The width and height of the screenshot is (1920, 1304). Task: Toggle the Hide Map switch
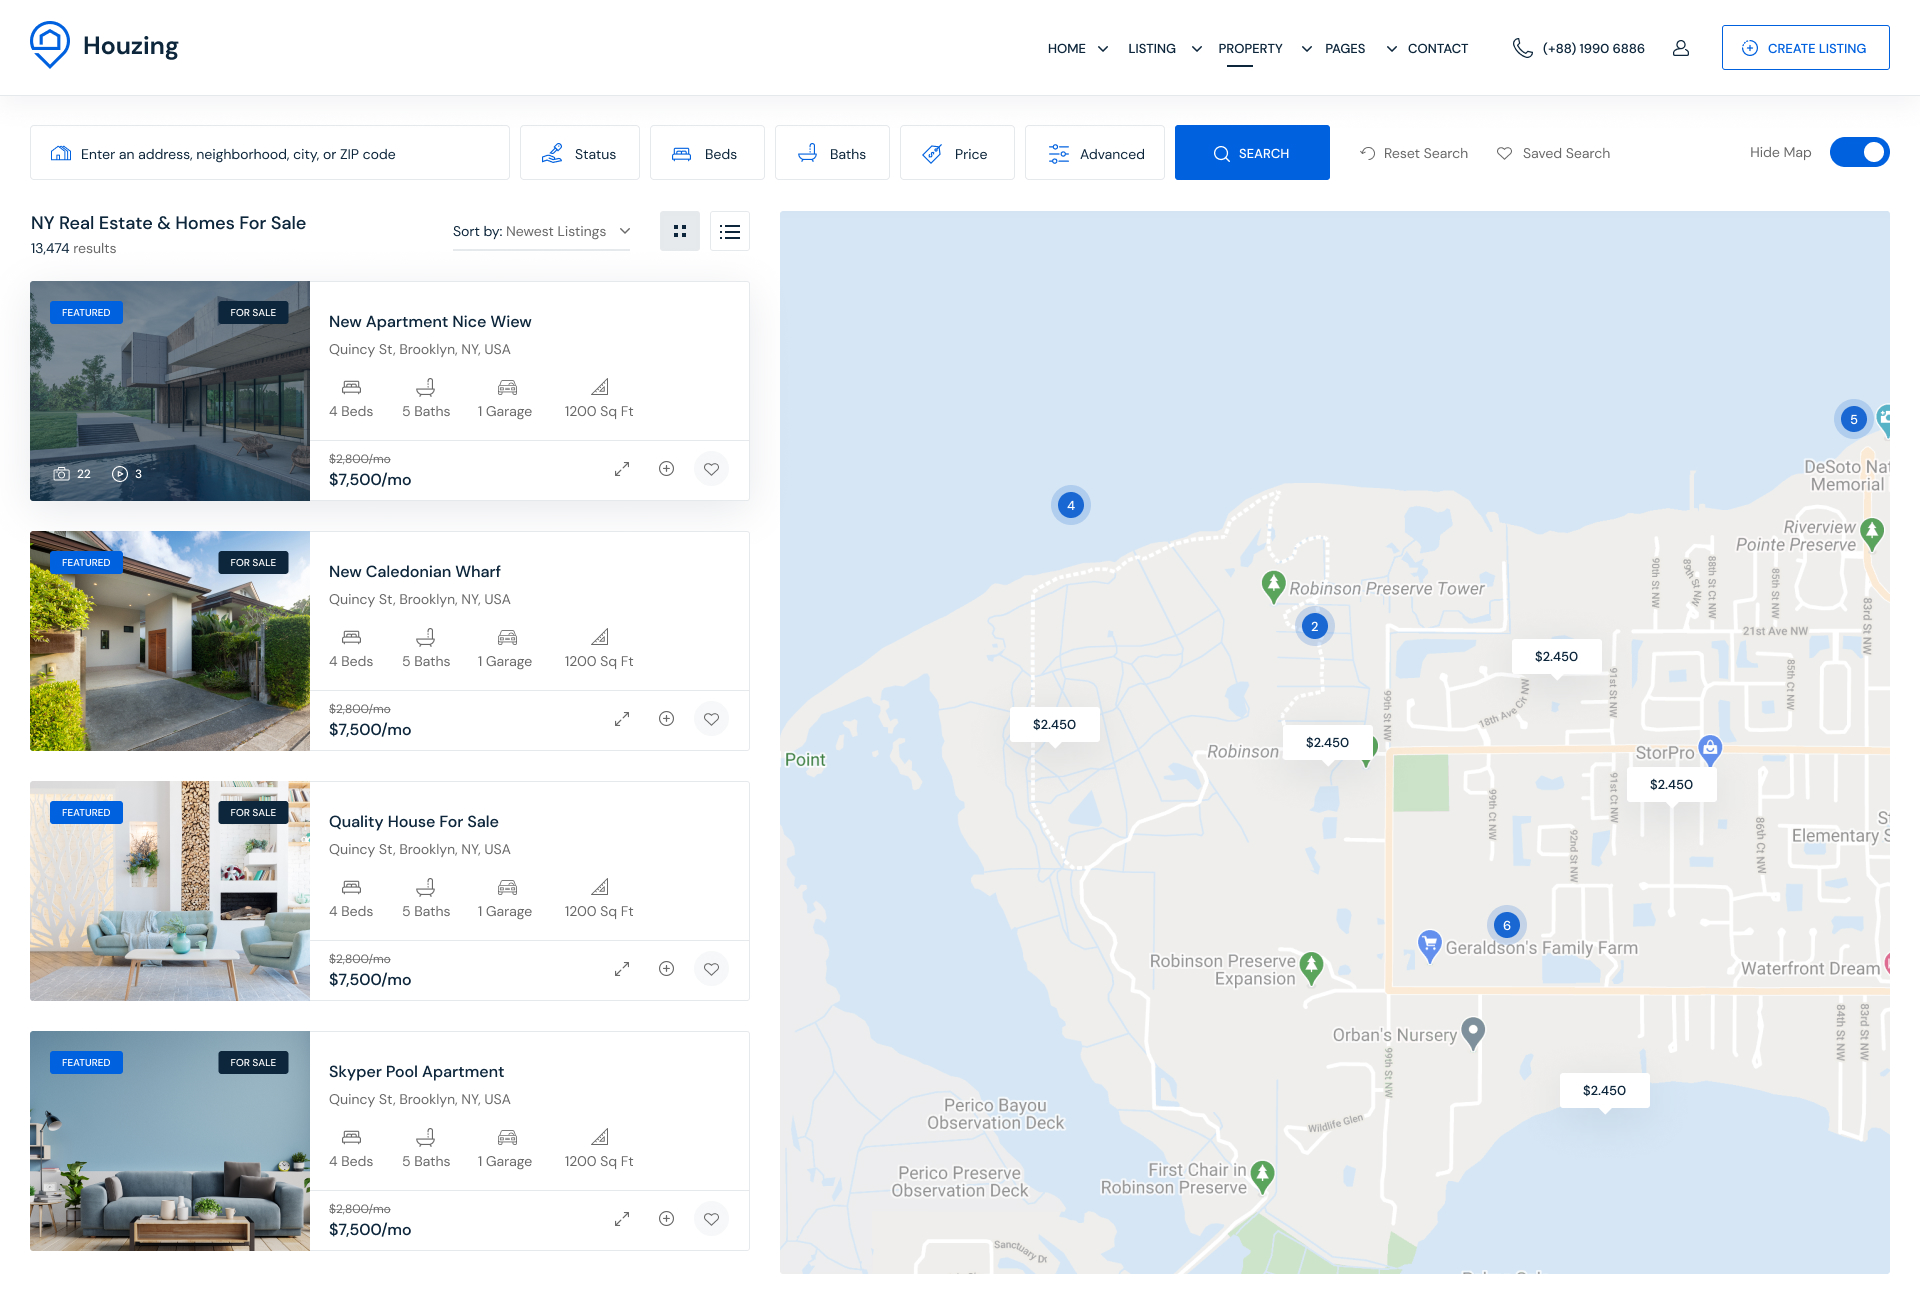tap(1858, 153)
